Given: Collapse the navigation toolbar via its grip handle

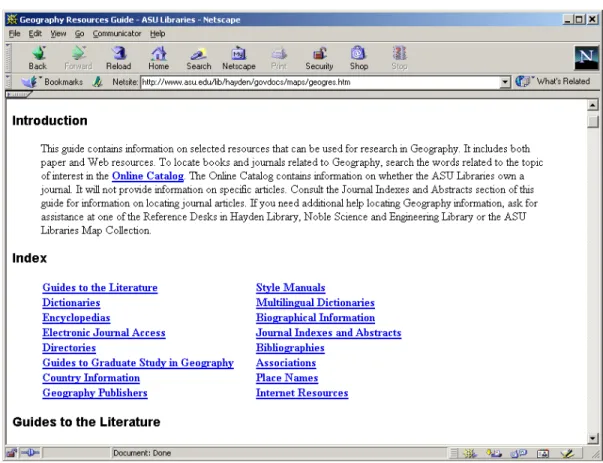Looking at the screenshot, I should 8,57.
